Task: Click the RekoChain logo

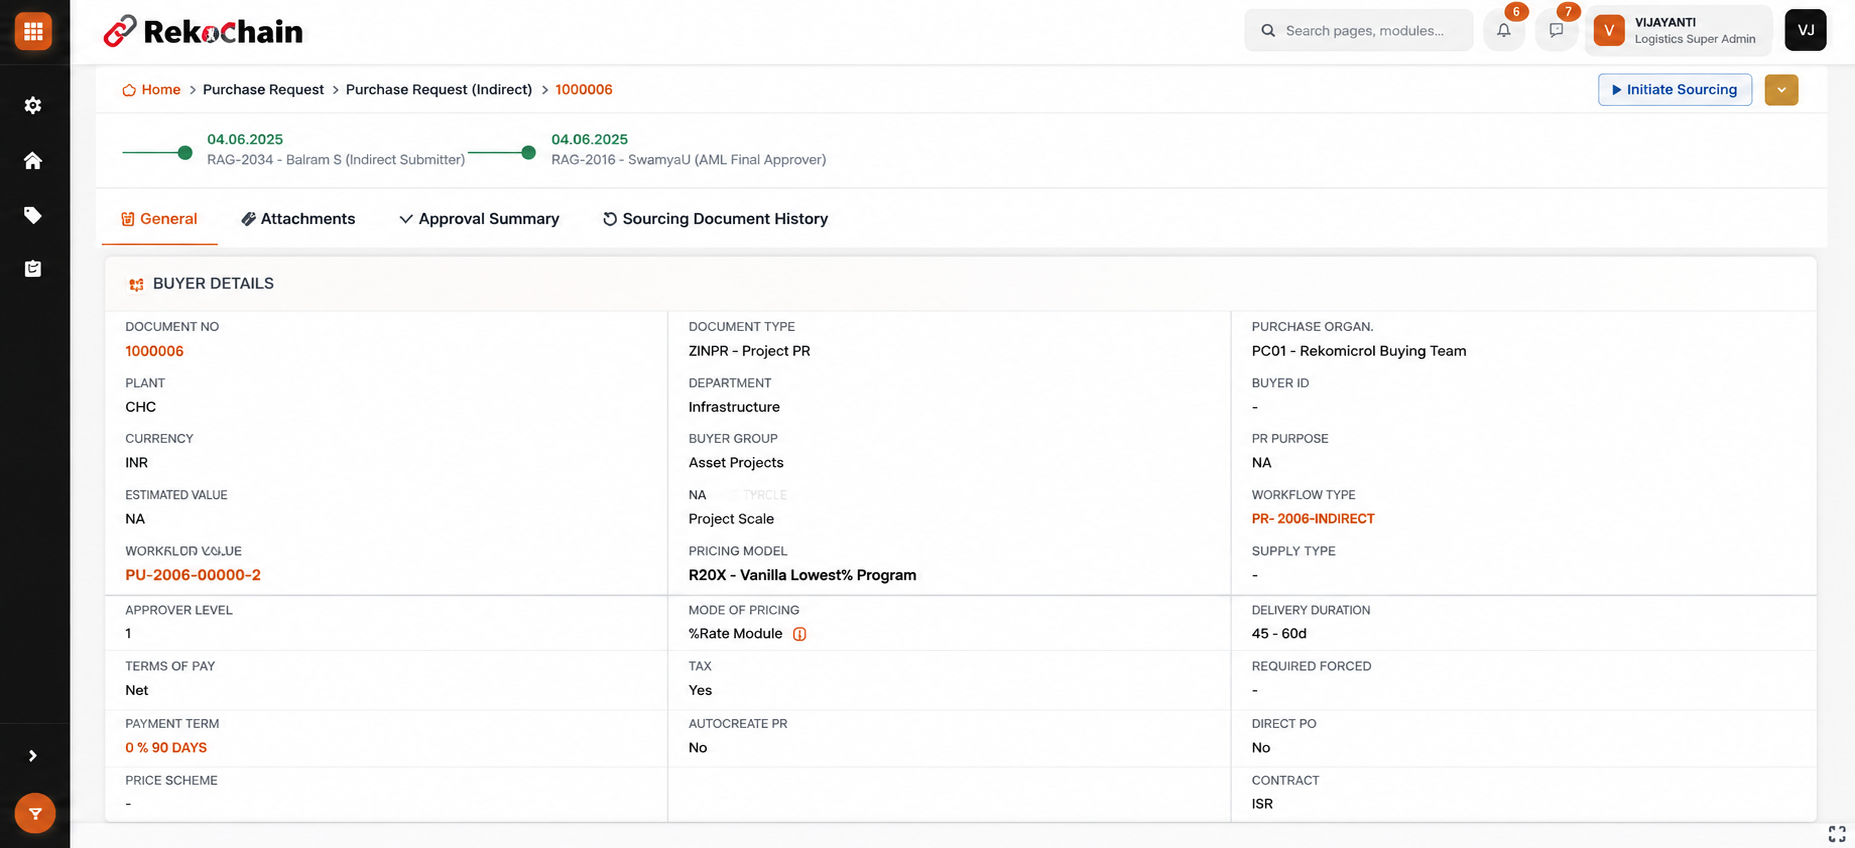Action: tap(203, 31)
